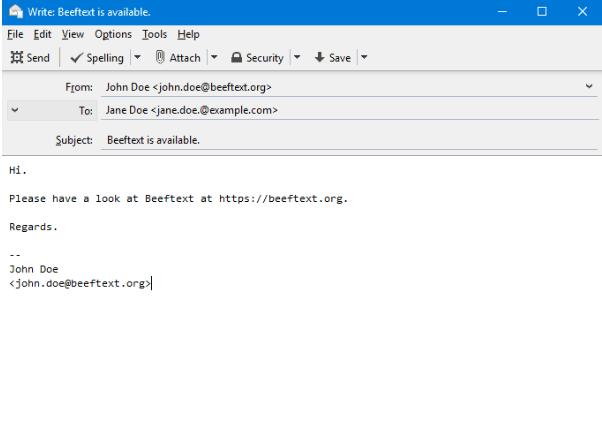Click the '<john.doe@beeftext.org>' signature line
Image resolution: width=602 pixels, height=441 pixels.
tap(80, 283)
